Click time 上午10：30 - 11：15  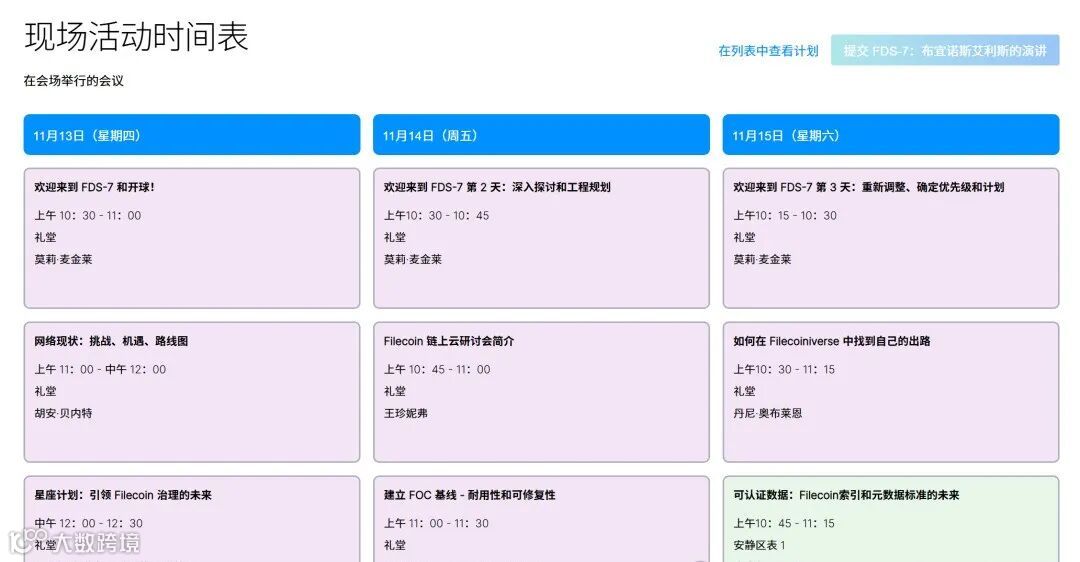pyautogui.click(x=784, y=369)
